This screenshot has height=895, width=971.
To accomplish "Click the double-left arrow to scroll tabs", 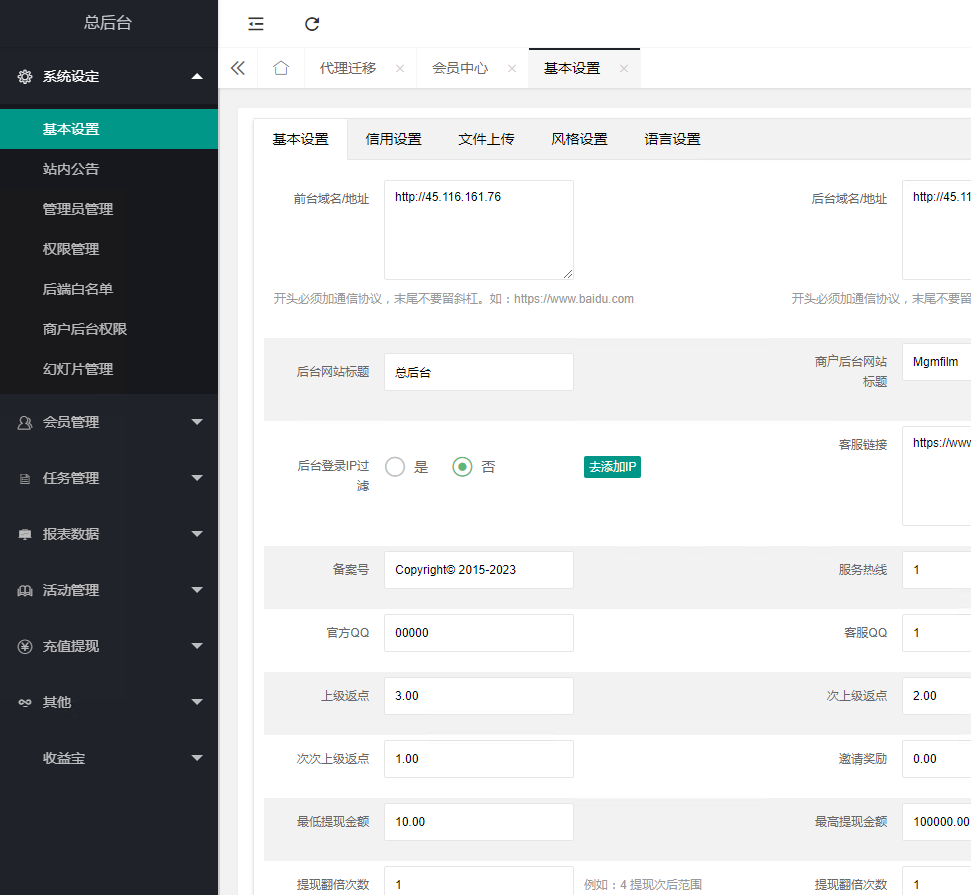I will click(238, 68).
